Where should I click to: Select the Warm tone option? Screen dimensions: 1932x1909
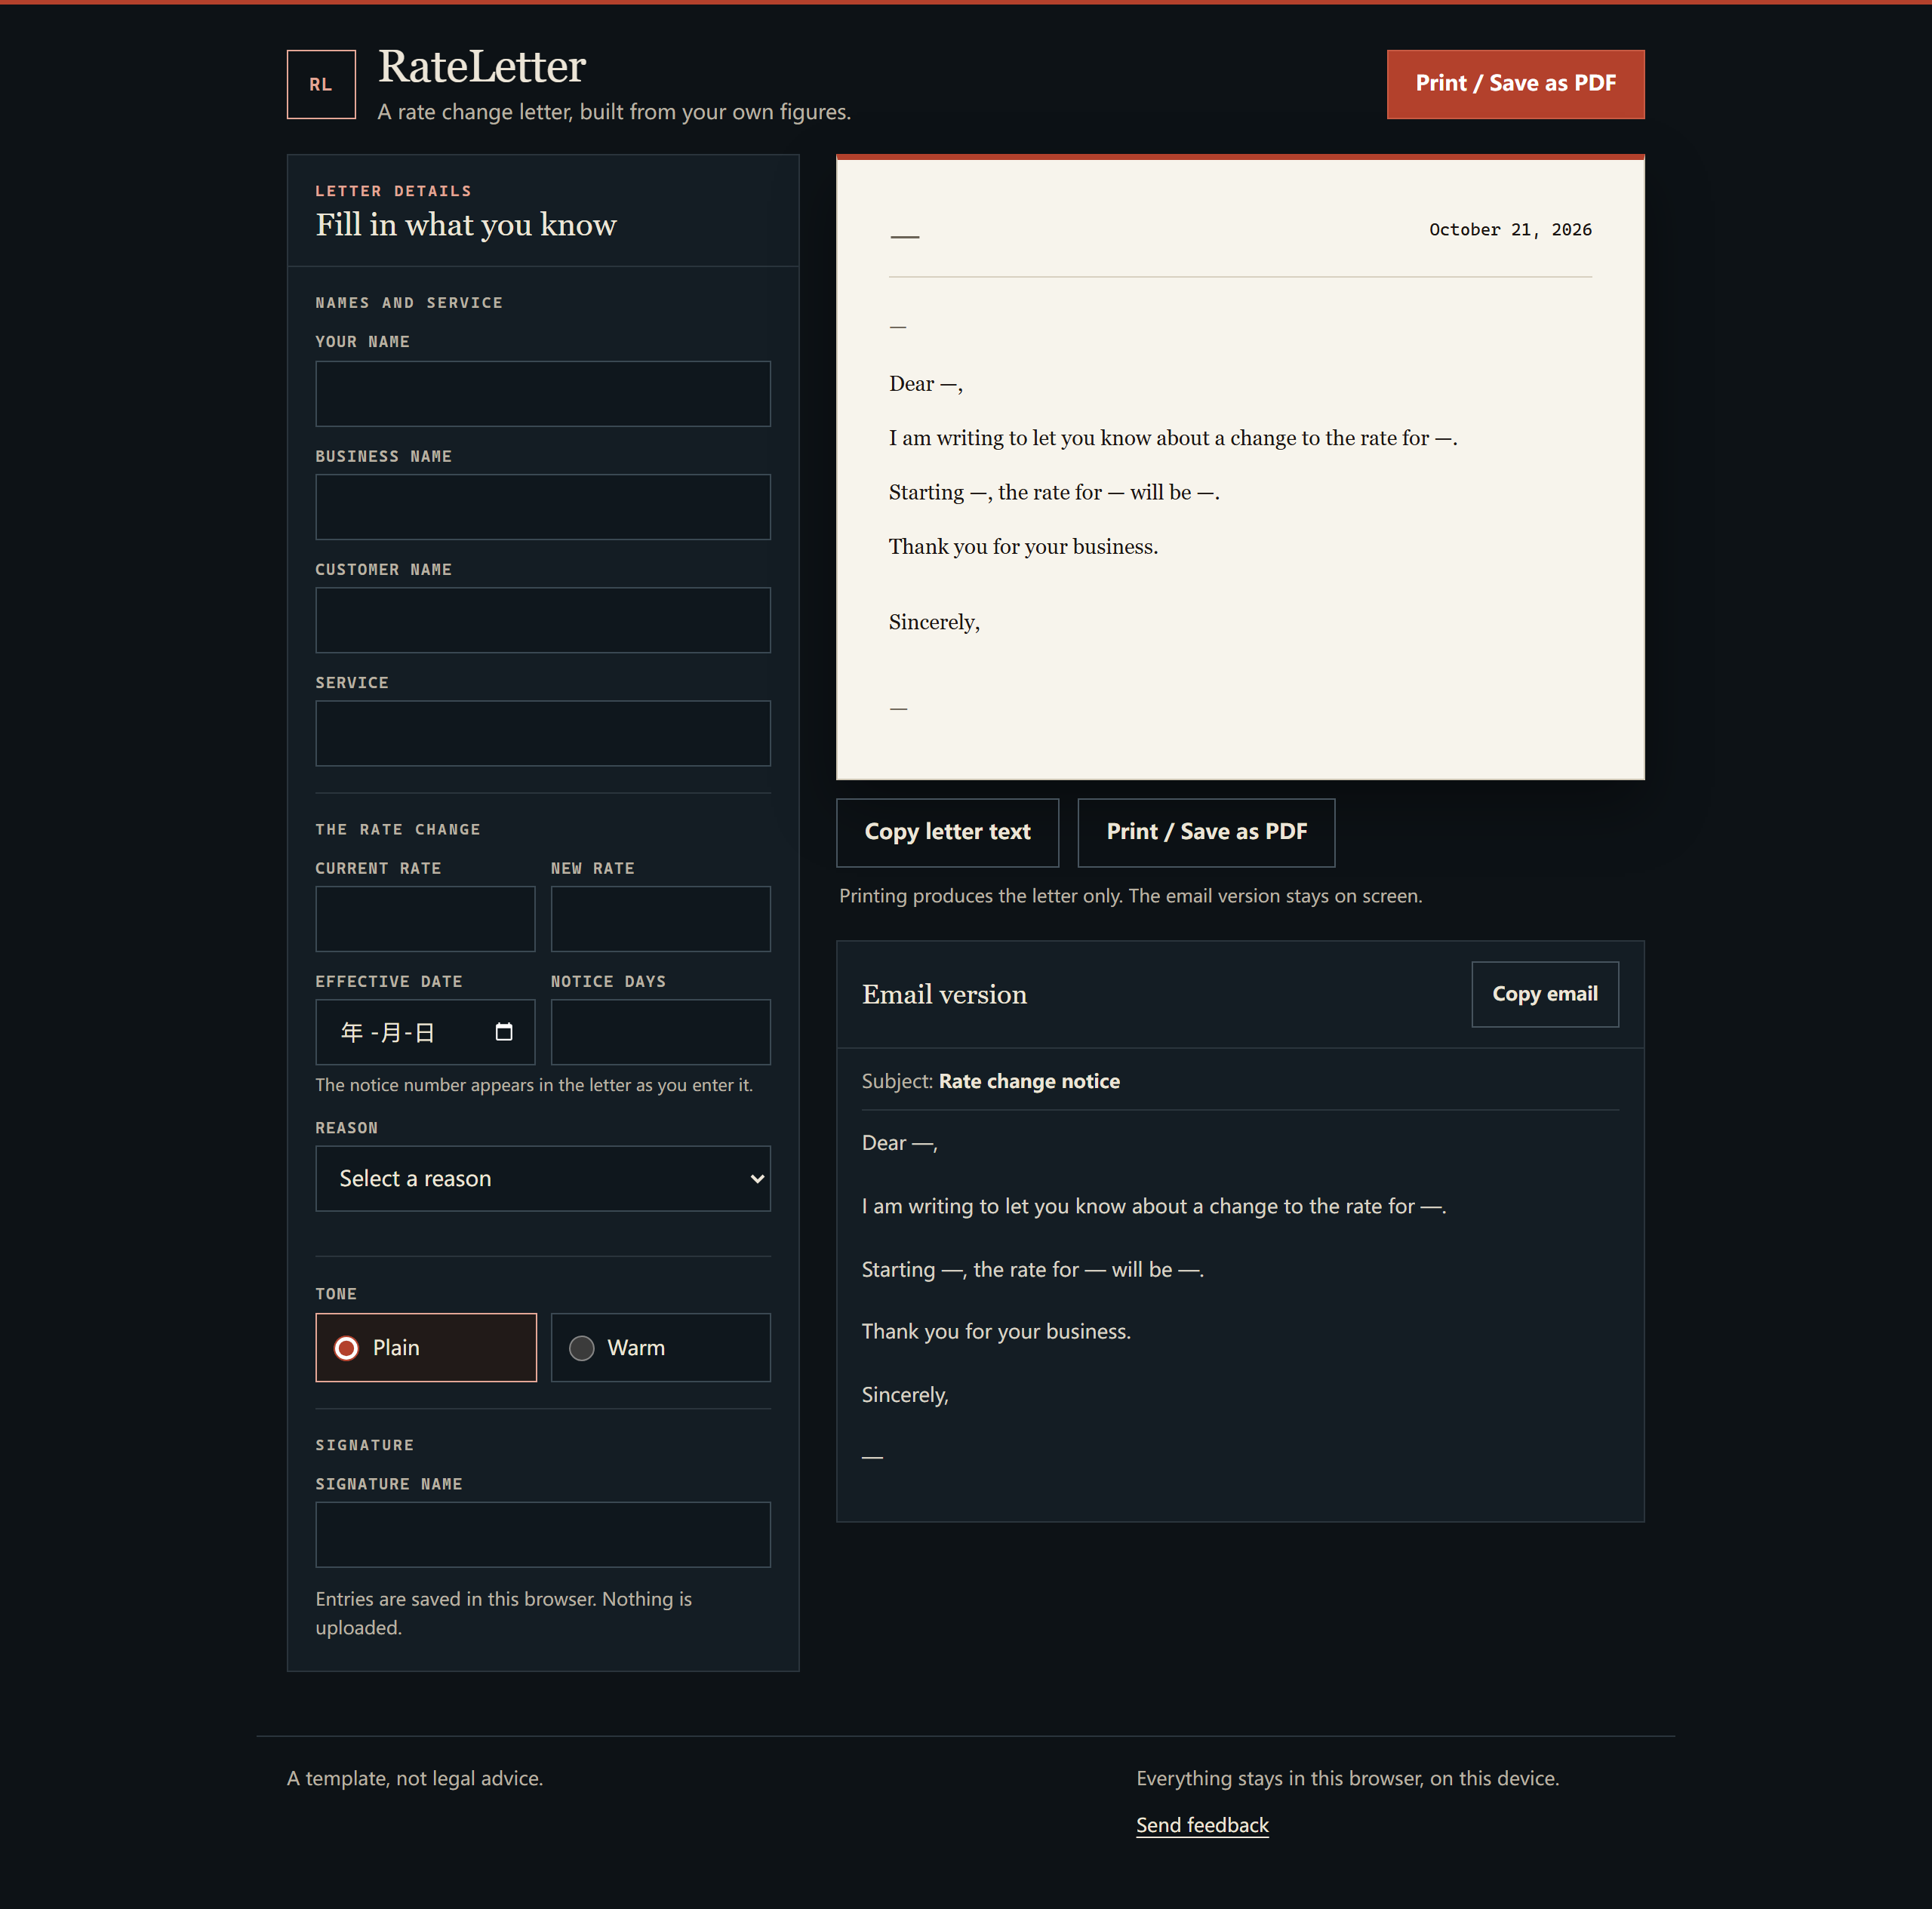tap(661, 1347)
